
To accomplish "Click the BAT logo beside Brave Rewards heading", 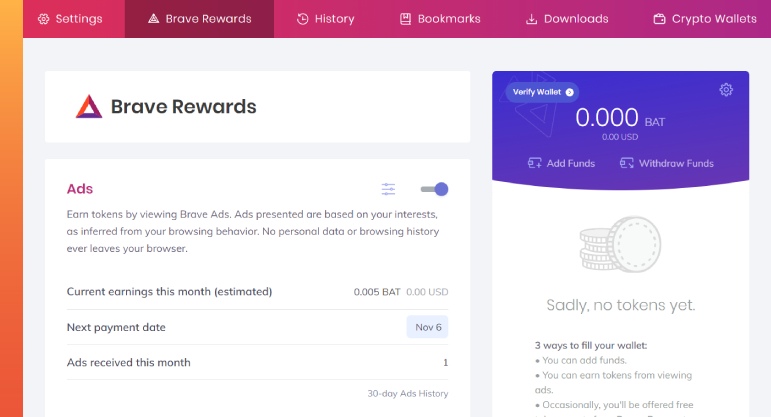I will (89, 106).
